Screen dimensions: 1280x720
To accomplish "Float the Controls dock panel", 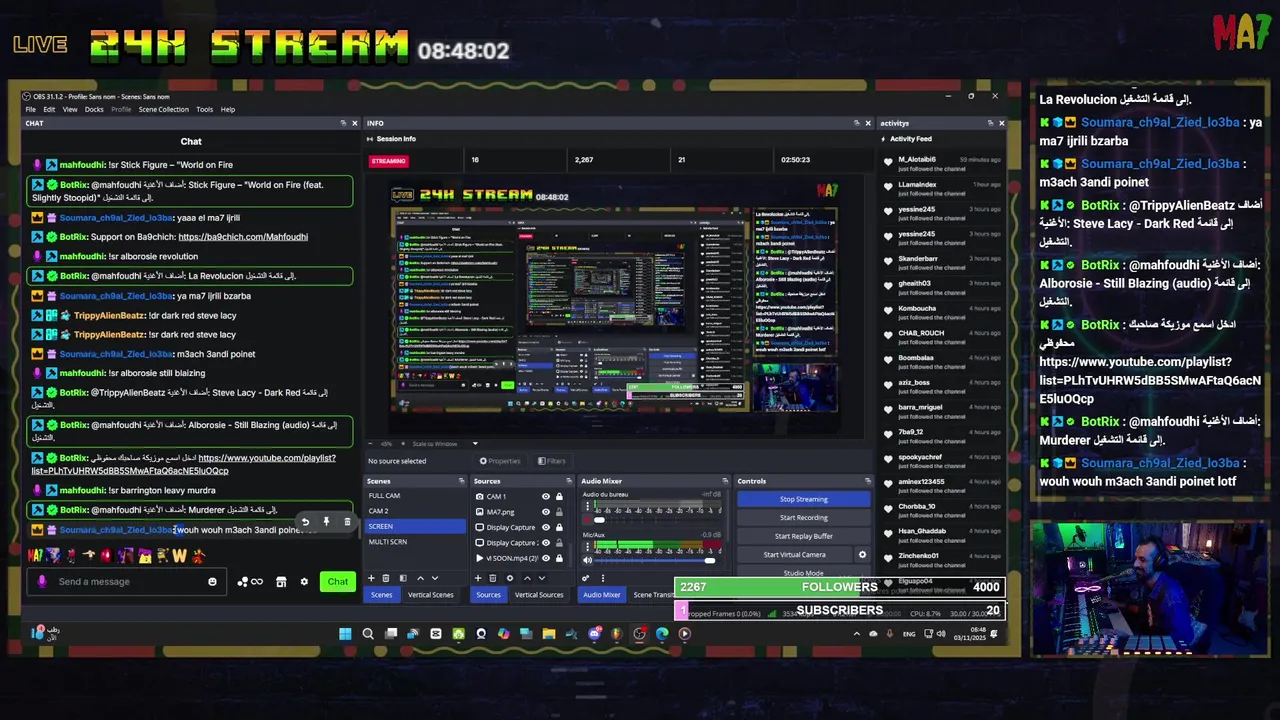I will click(867, 481).
